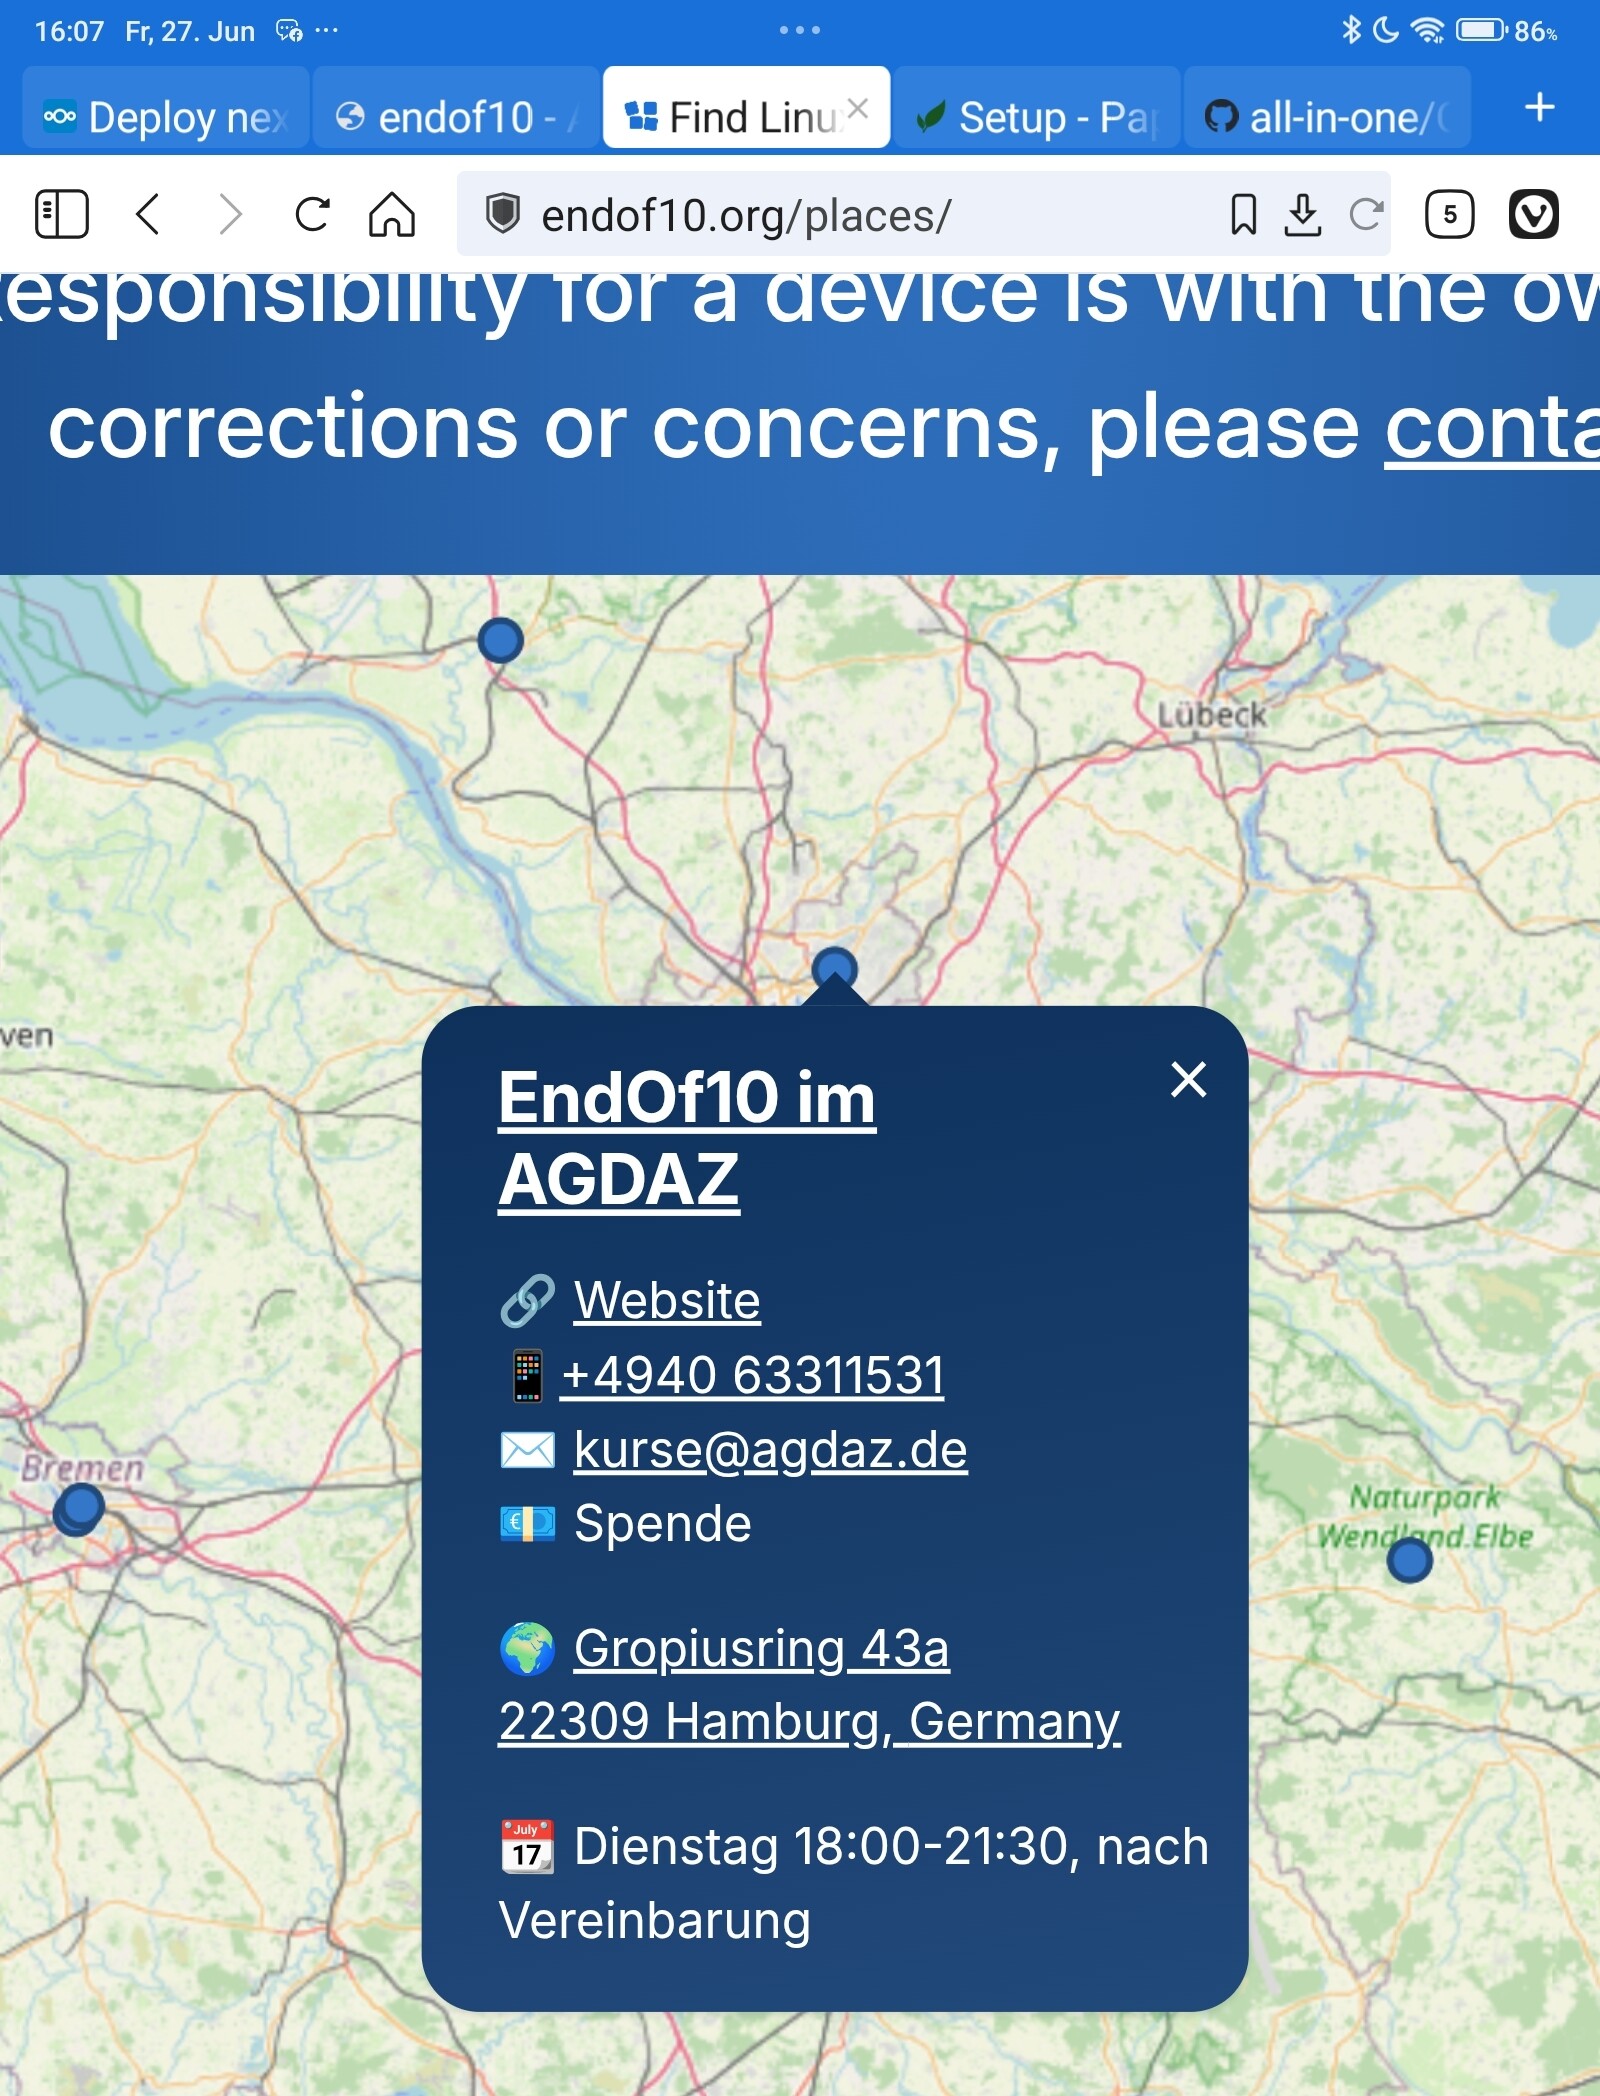1600x2096 pixels.
Task: Add a new tab with plus
Action: (x=1540, y=107)
